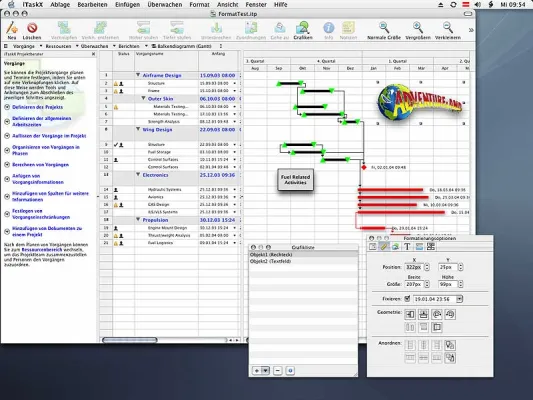Click the Verknüpfen toolbar icon
The height and width of the screenshot is (400, 533).
click(x=64, y=28)
